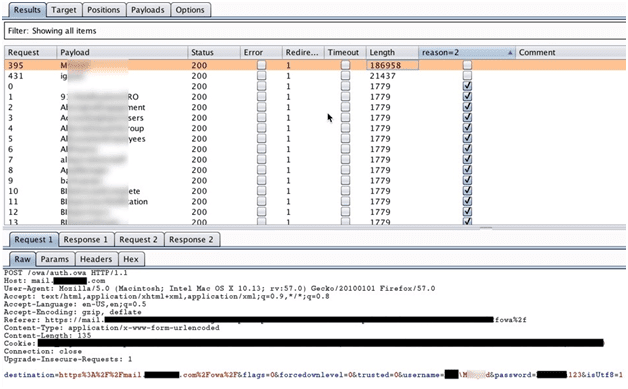
Task: Toggle reason=2 checkbox for request 0
Action: pos(467,86)
